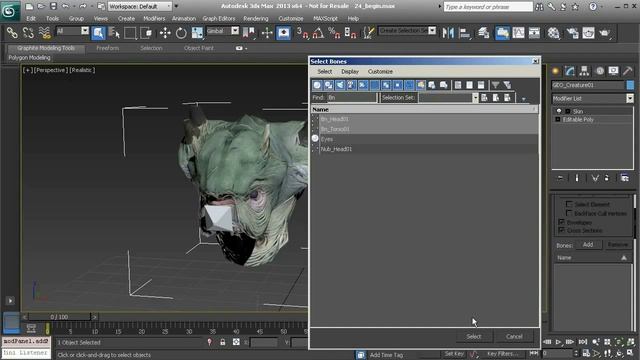Choose the Select and Move tool
The width and height of the screenshot is (640, 360).
[x=165, y=33]
